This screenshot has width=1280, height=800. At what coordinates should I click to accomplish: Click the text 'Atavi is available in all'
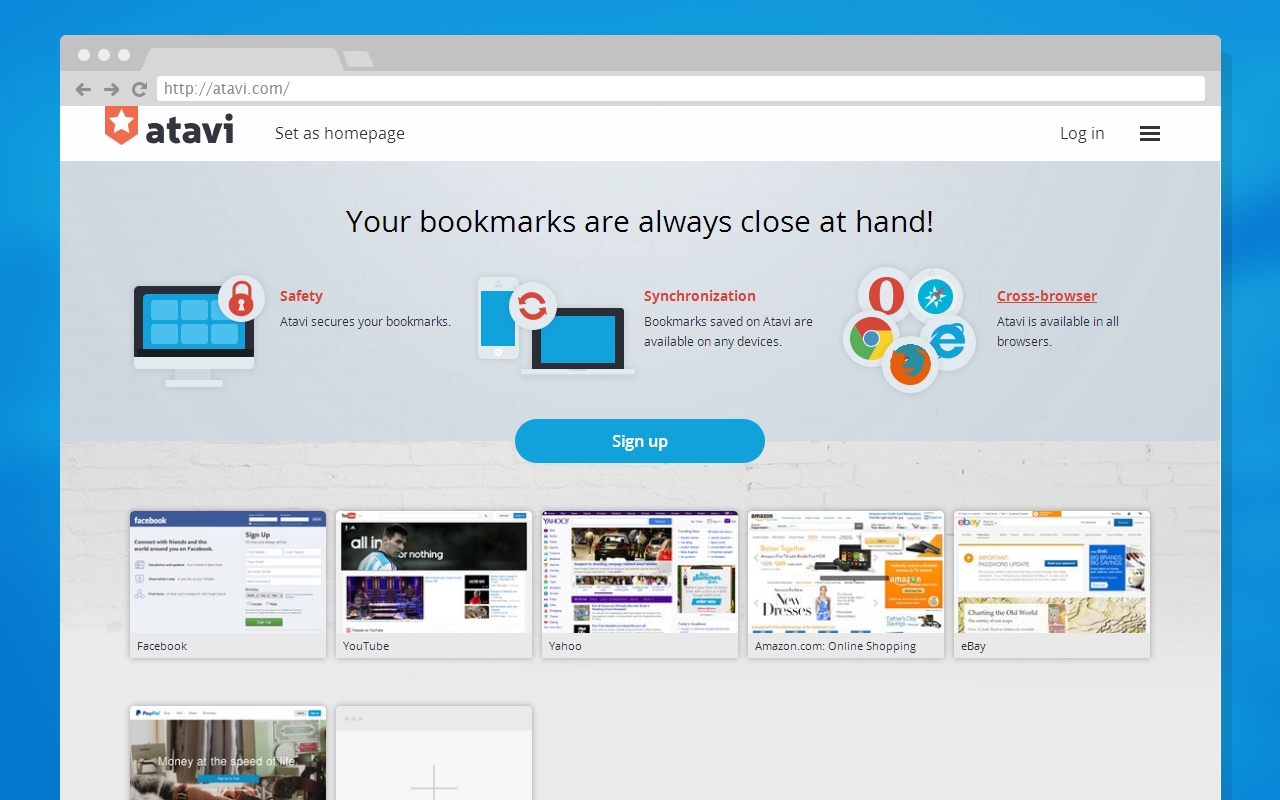coord(1058,322)
